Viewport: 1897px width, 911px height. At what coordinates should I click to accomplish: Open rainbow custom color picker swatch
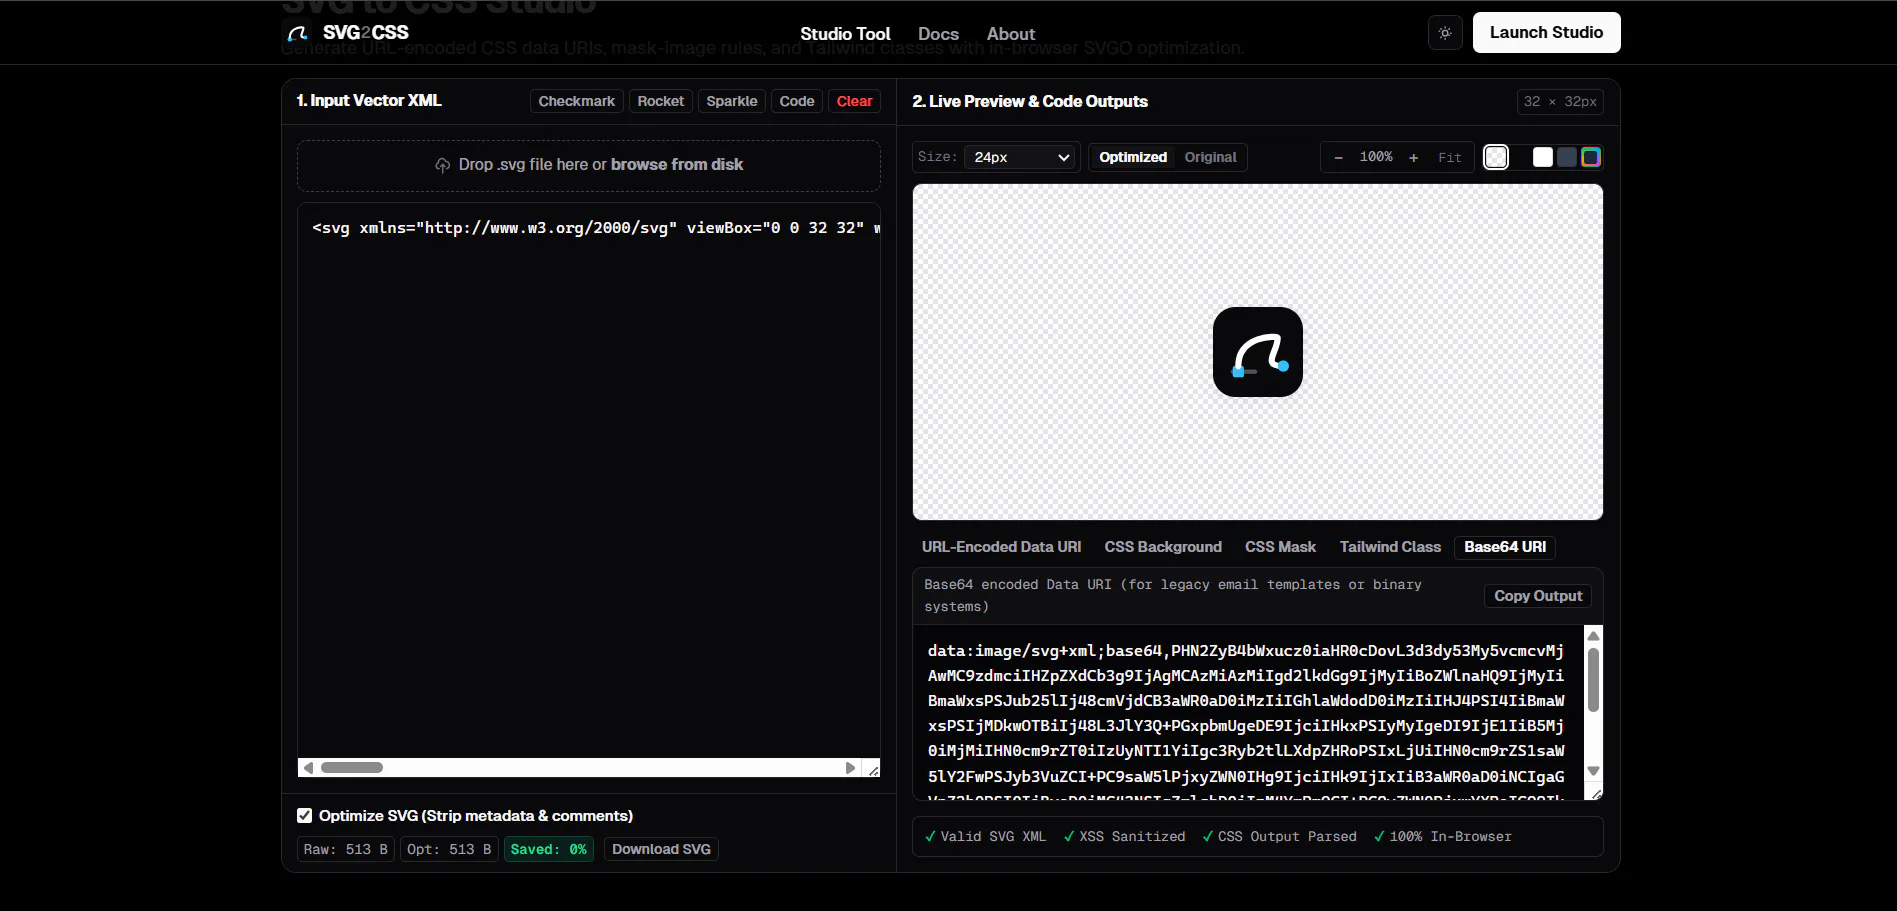click(1591, 157)
